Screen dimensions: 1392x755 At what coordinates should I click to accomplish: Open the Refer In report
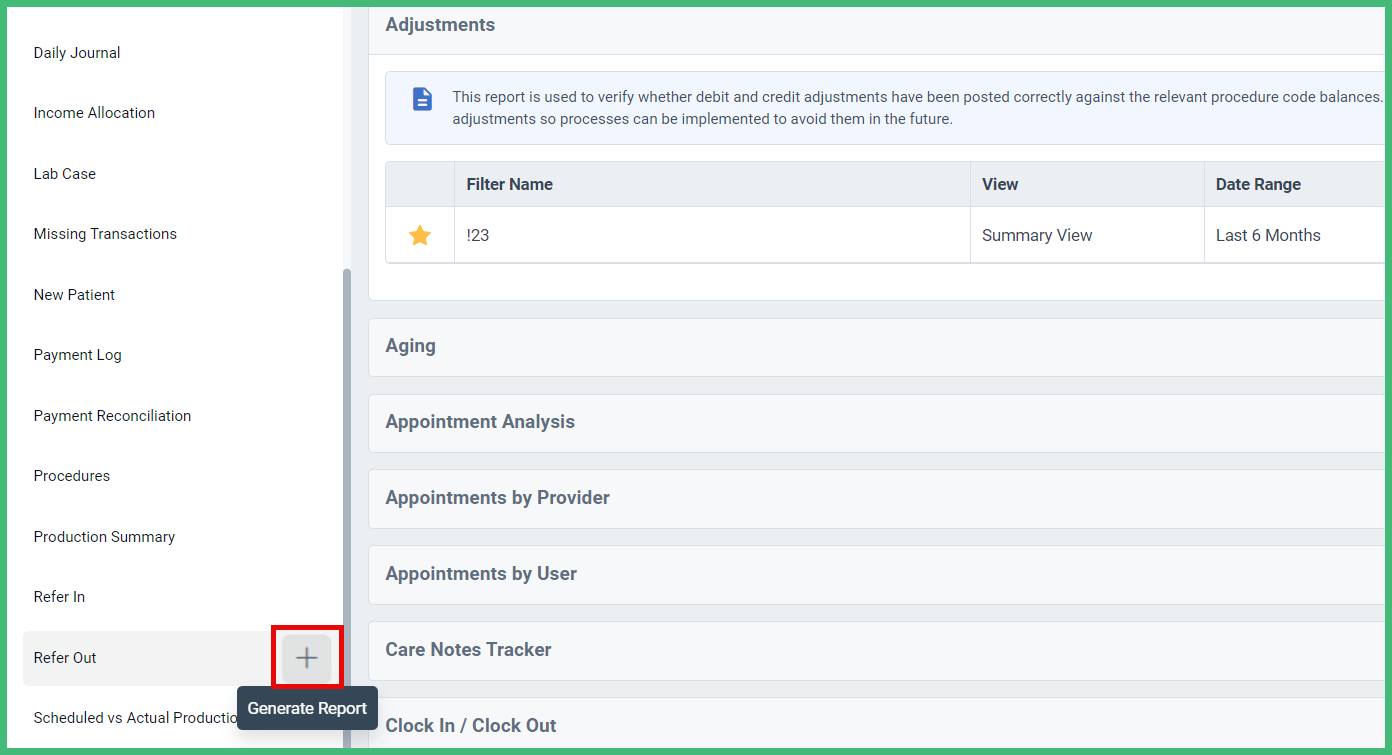(59, 596)
